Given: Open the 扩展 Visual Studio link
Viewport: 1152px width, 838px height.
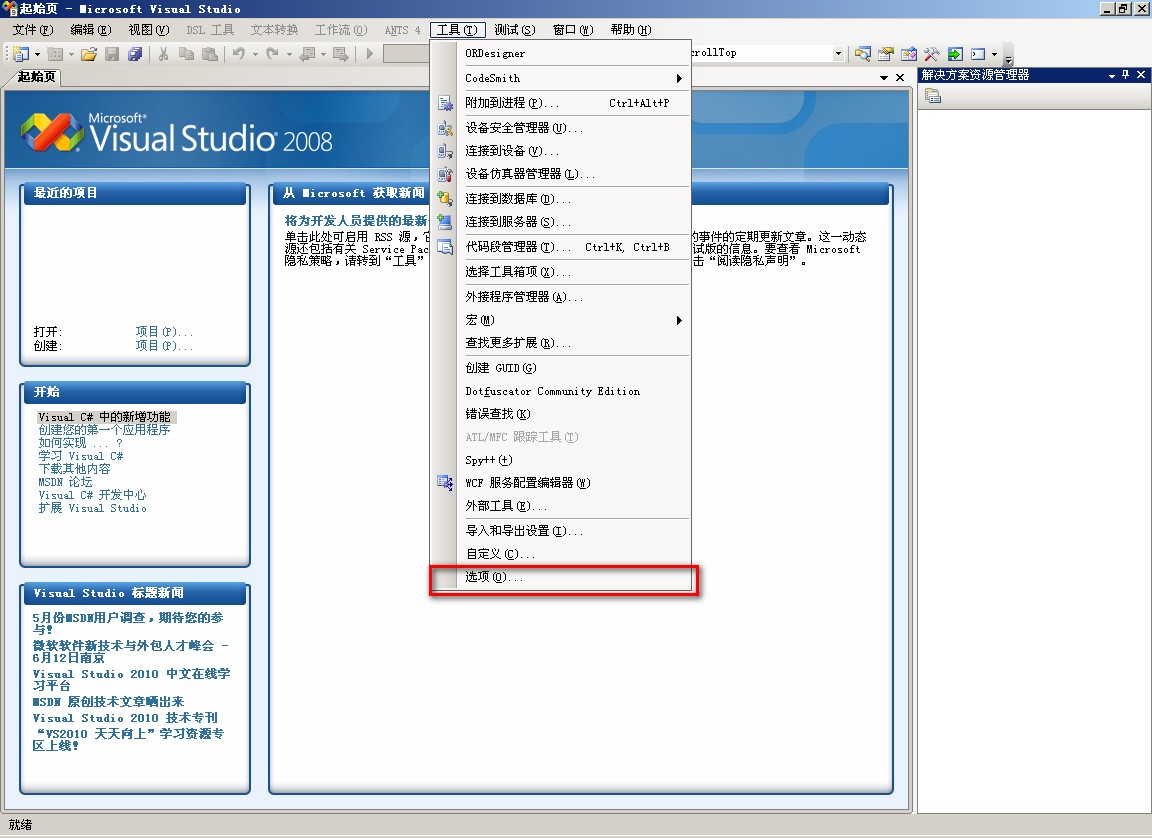Looking at the screenshot, I should (92, 508).
